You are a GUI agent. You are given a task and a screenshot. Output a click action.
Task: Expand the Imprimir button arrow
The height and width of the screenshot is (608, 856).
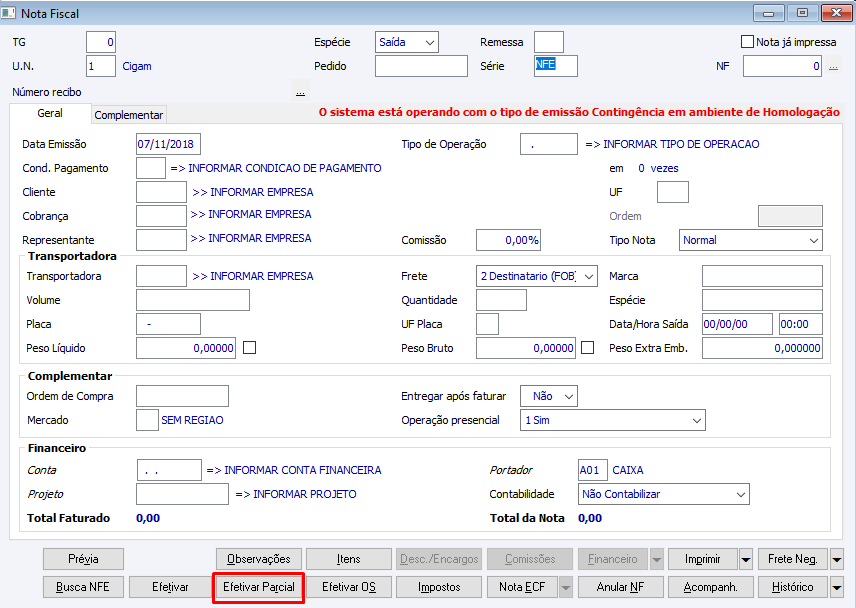746,559
